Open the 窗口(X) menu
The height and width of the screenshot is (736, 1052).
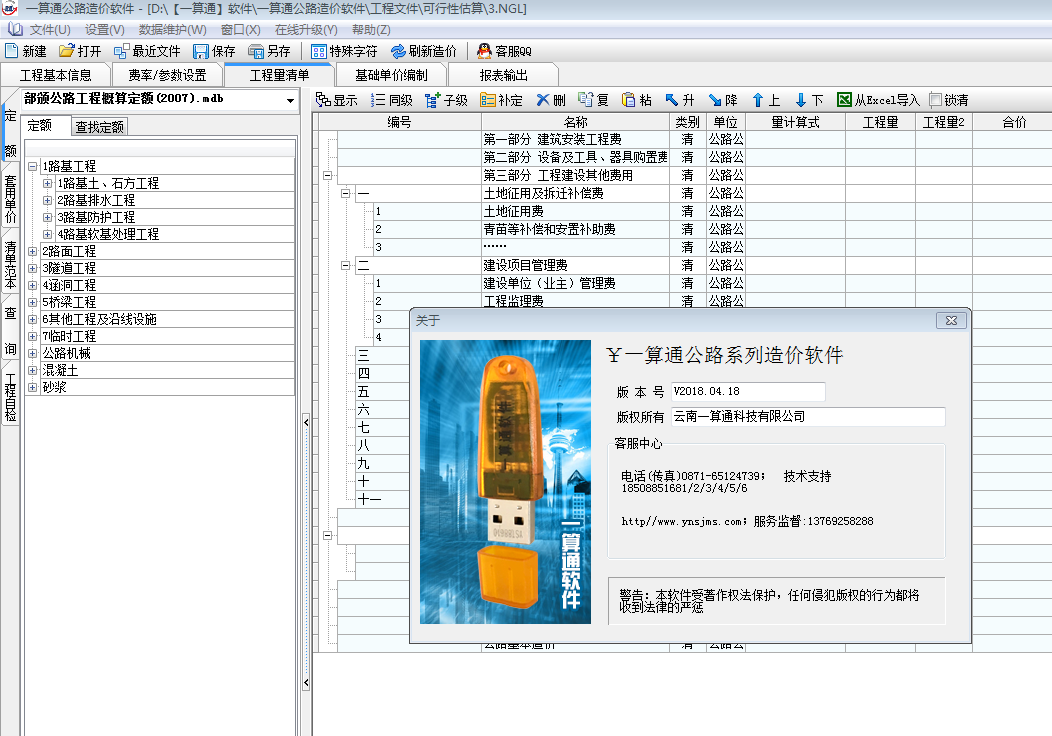pyautogui.click(x=240, y=30)
